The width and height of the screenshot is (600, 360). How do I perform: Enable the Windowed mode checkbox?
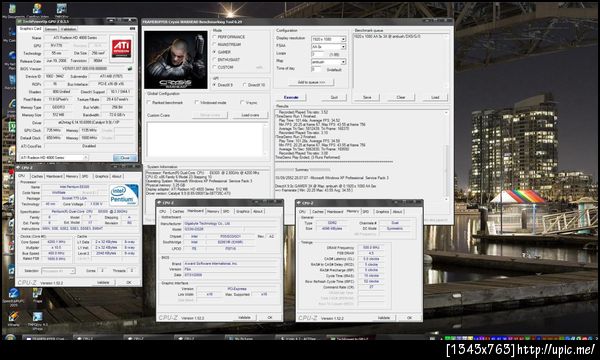click(197, 103)
